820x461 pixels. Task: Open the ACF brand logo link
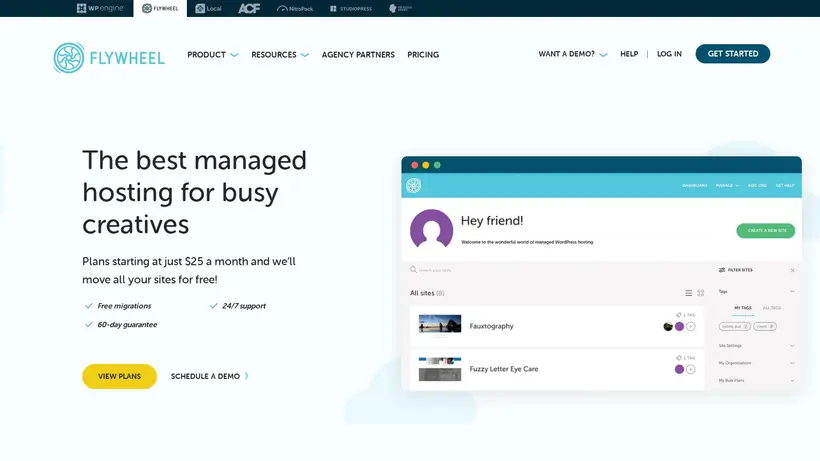[x=249, y=8]
